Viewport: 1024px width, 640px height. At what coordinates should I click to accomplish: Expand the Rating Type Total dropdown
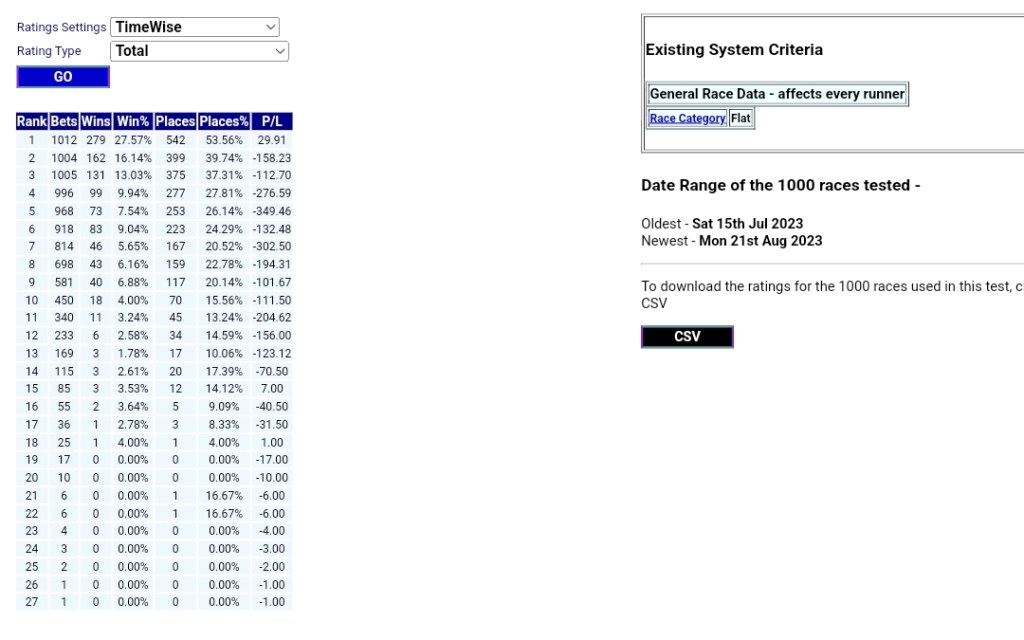(x=199, y=51)
